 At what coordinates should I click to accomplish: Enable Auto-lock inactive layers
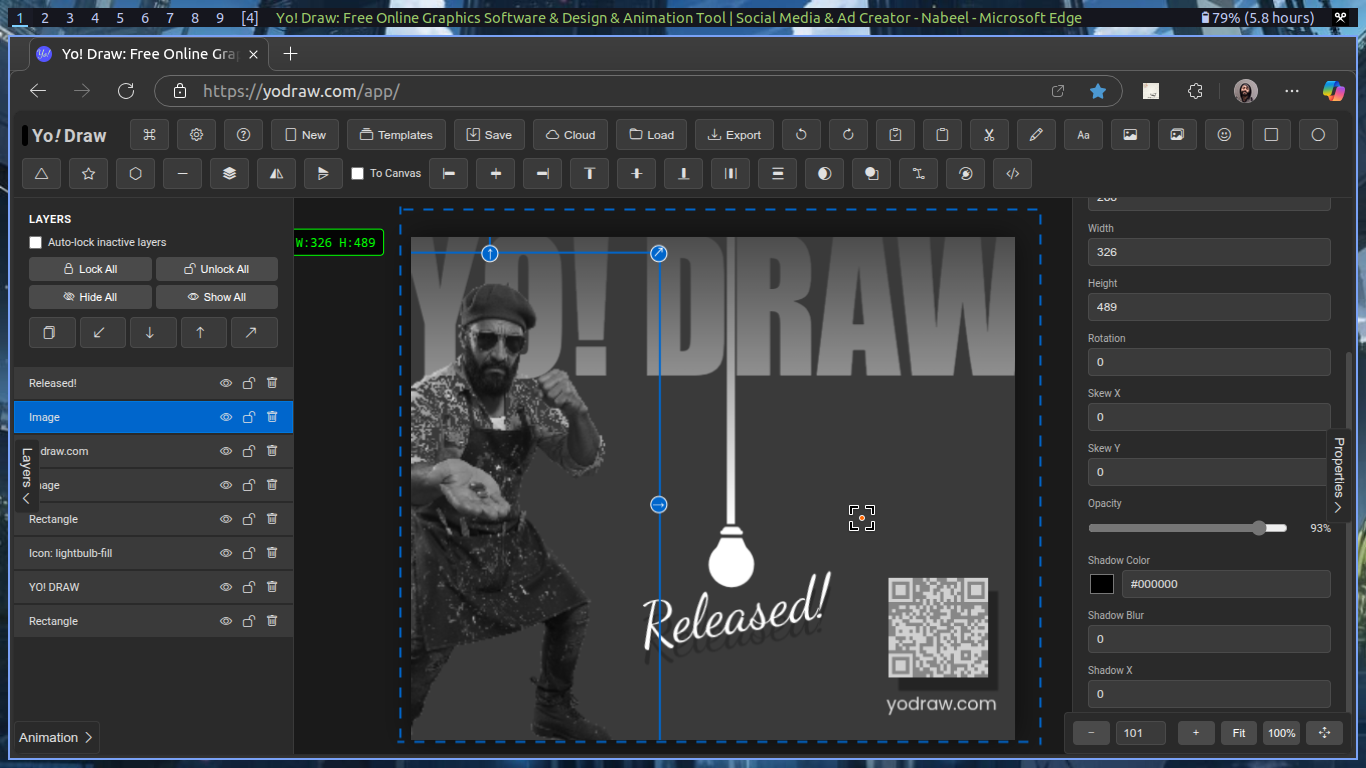[x=35, y=242]
